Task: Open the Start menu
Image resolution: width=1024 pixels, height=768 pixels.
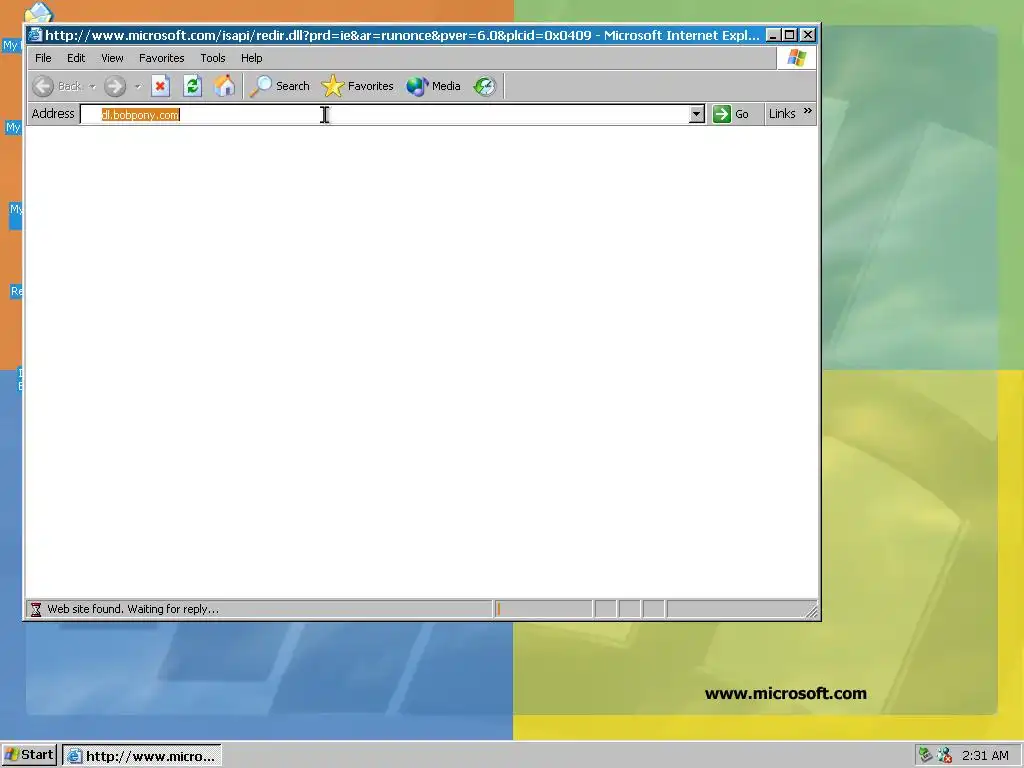Action: [x=29, y=755]
